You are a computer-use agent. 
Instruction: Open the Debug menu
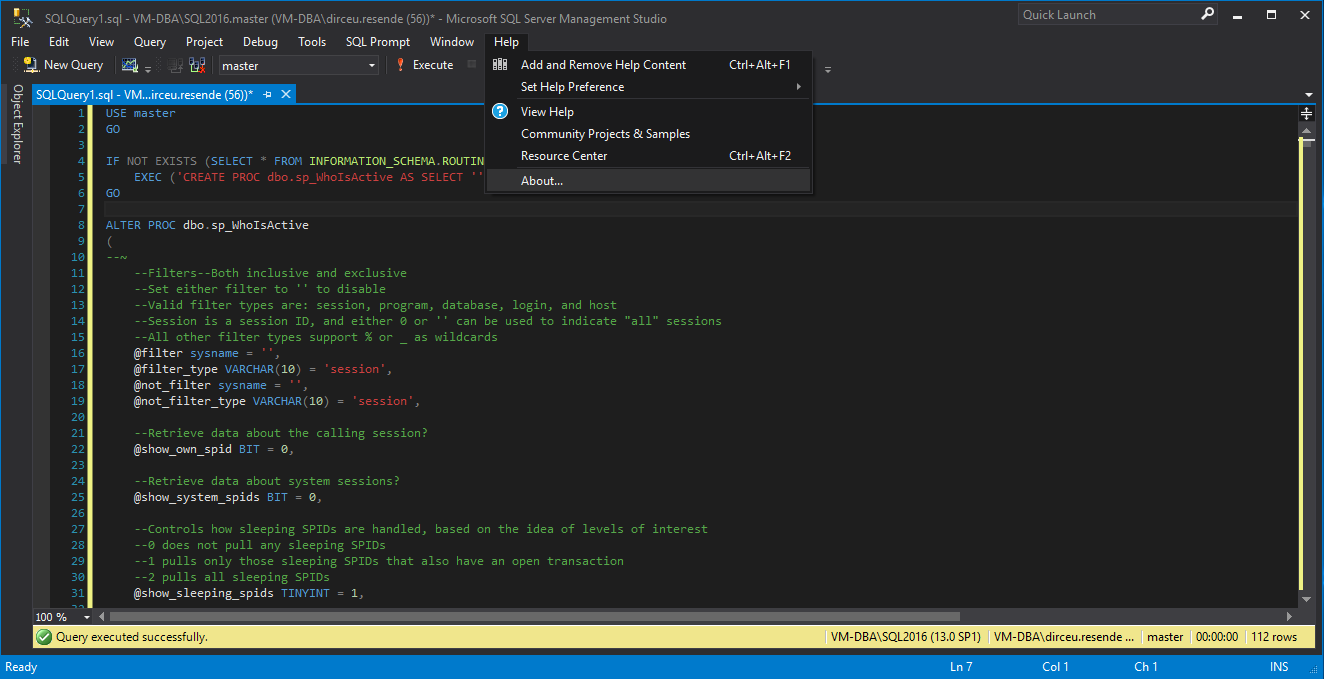pyautogui.click(x=260, y=42)
